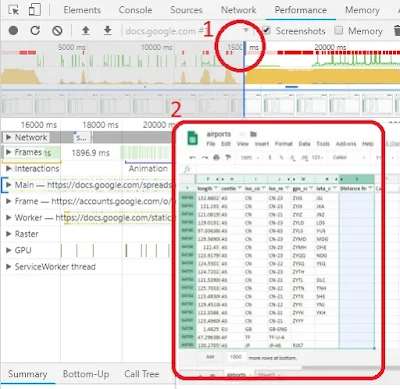This screenshot has width=400, height=389.
Task: Select the airports sheet tab at bottom
Action: pyautogui.click(x=236, y=375)
